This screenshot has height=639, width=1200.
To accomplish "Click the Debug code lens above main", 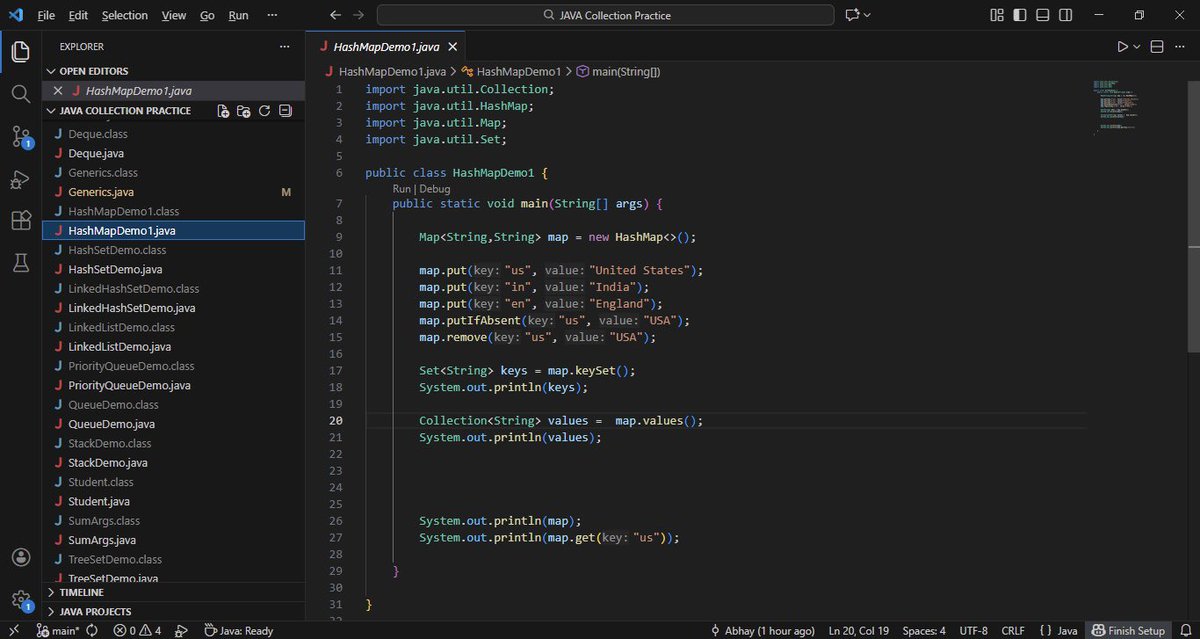I will tap(434, 188).
